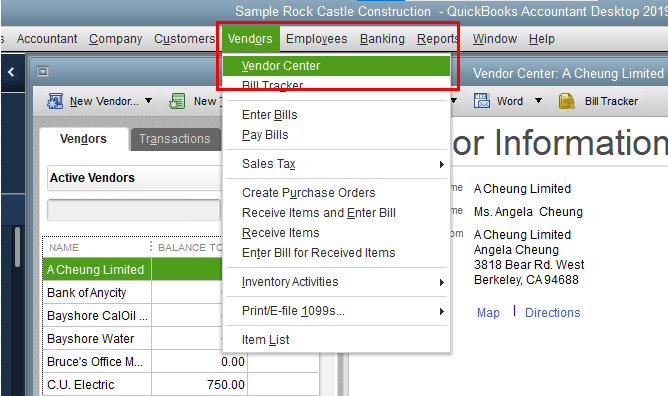Click the Ms. Angela Cheung contact name
The height and width of the screenshot is (396, 668).
click(x=528, y=212)
